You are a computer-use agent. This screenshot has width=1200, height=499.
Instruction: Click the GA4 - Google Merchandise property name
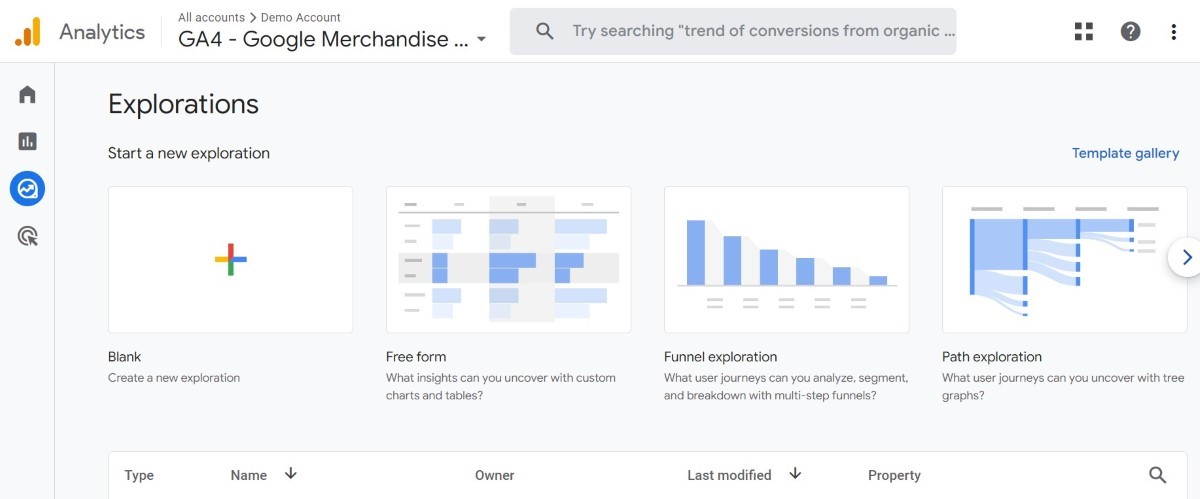coord(323,40)
